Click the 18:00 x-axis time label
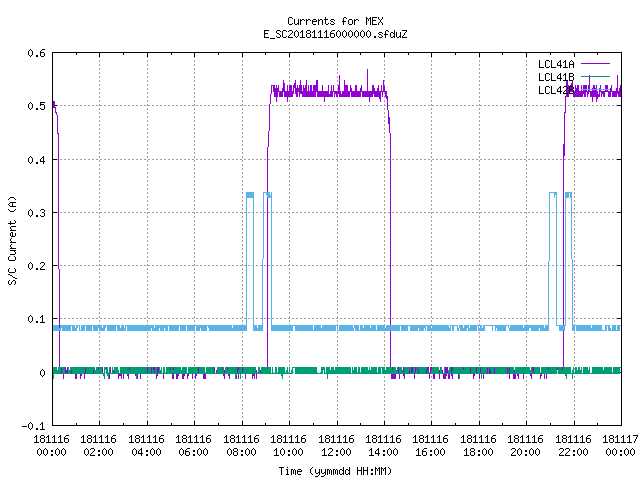The width and height of the screenshot is (640, 480). tap(478, 452)
